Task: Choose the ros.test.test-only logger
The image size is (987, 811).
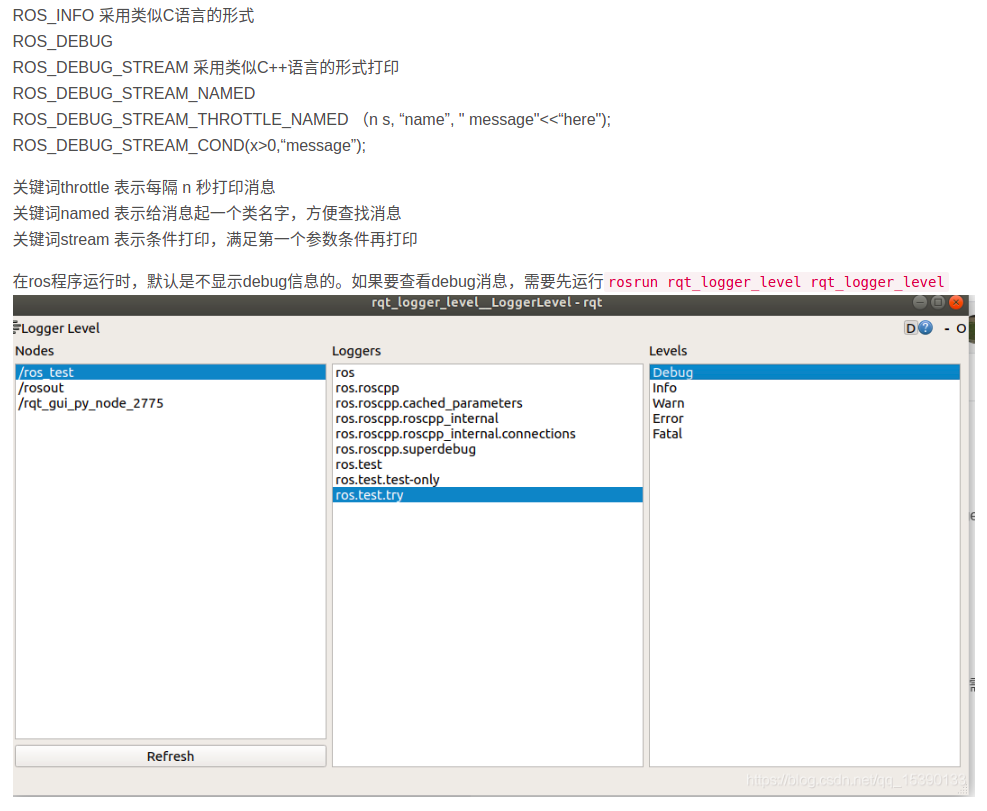Action: [x=388, y=479]
